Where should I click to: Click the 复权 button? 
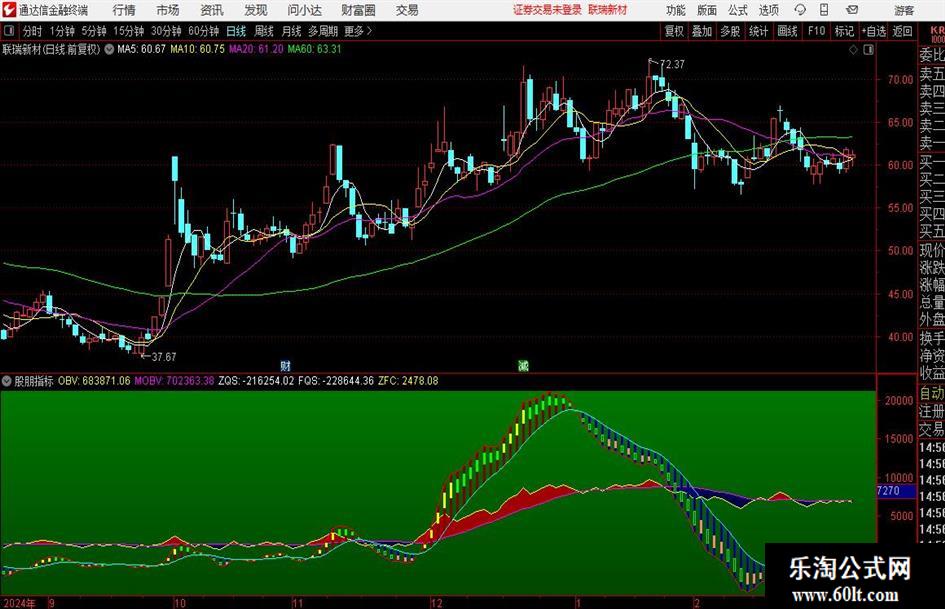point(674,31)
